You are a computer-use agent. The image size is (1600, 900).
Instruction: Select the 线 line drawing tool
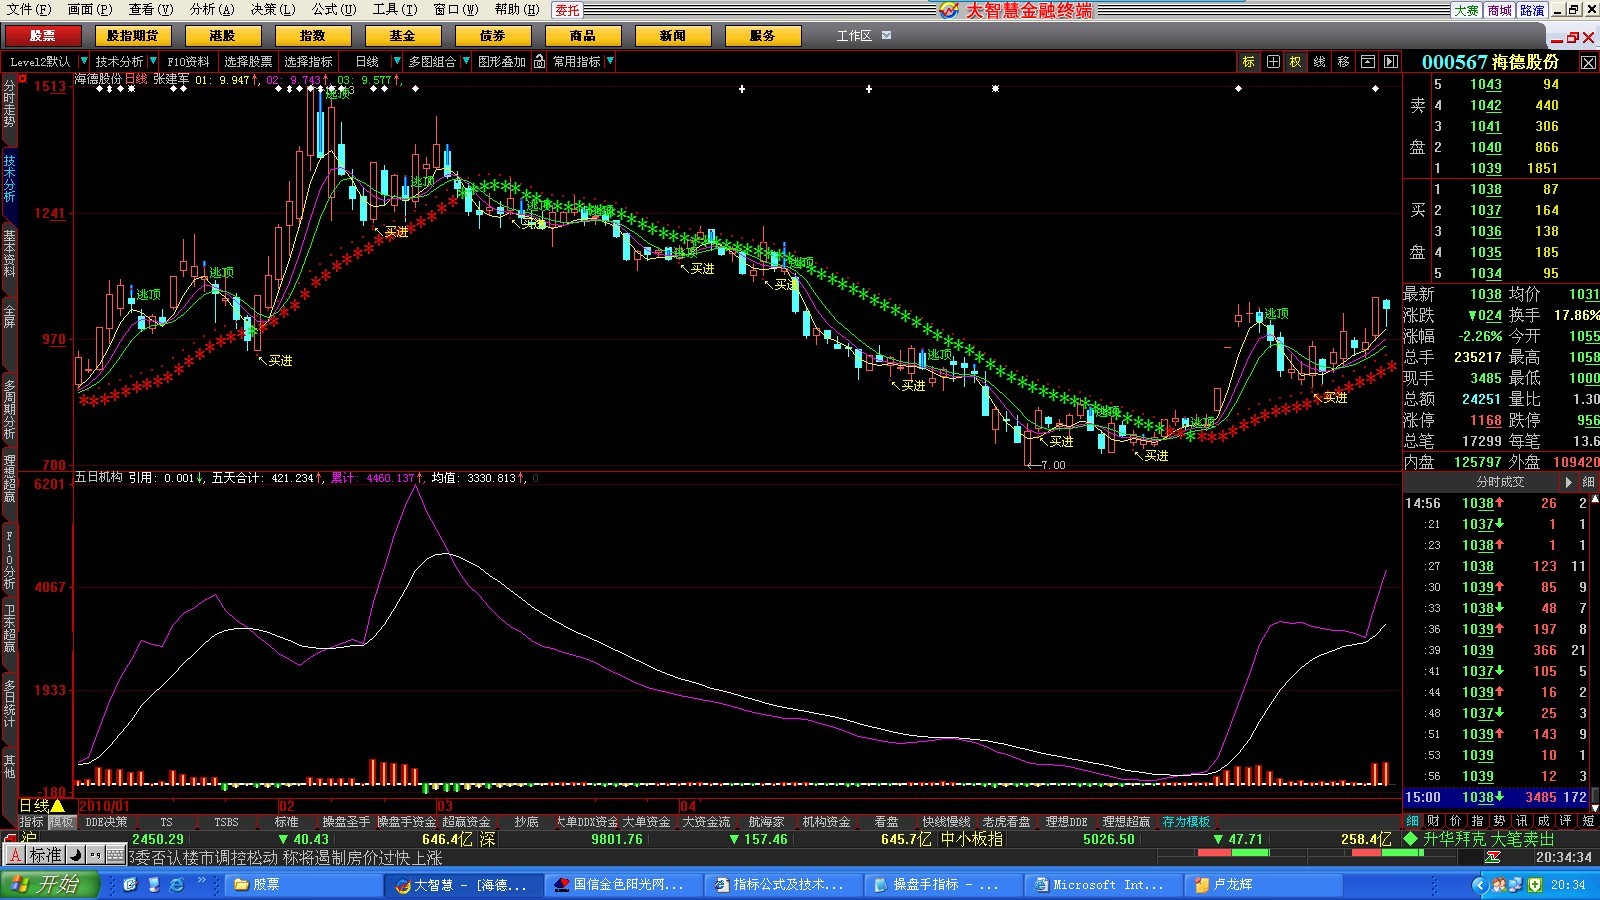(1320, 62)
